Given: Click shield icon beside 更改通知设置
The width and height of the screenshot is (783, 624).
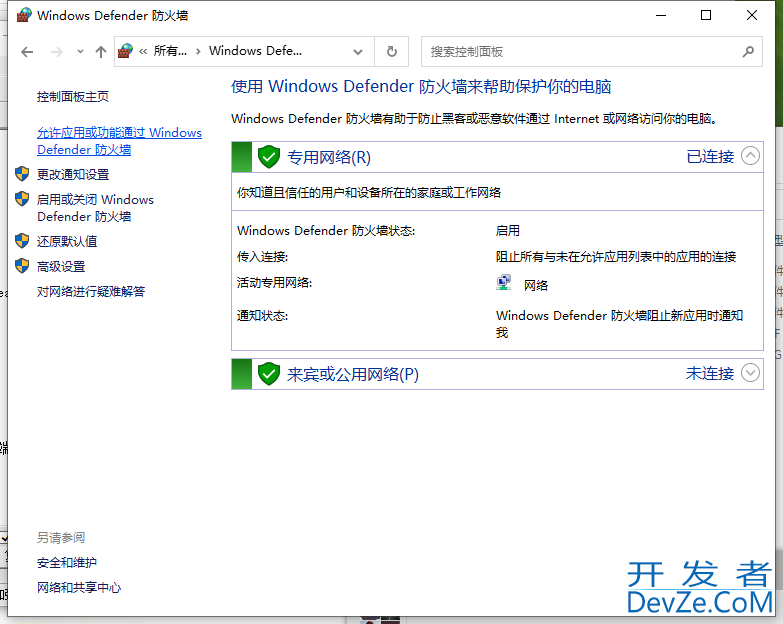Looking at the screenshot, I should pos(22,174).
